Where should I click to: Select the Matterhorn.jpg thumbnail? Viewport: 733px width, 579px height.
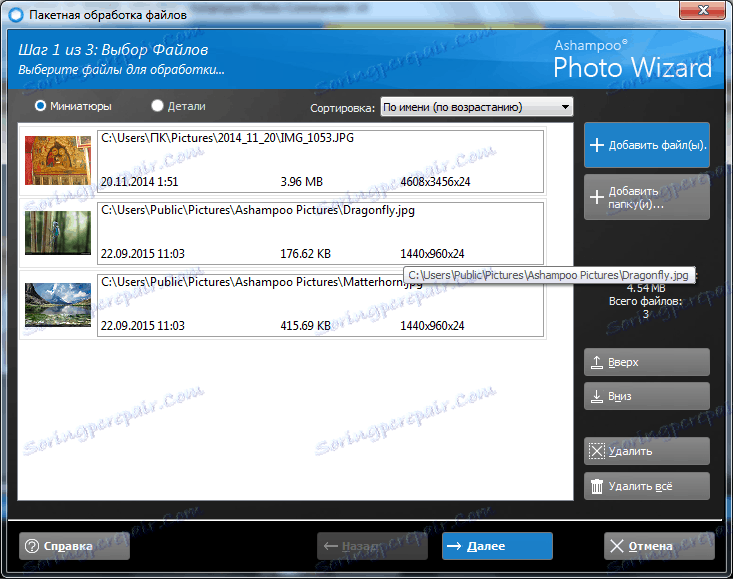(x=58, y=305)
